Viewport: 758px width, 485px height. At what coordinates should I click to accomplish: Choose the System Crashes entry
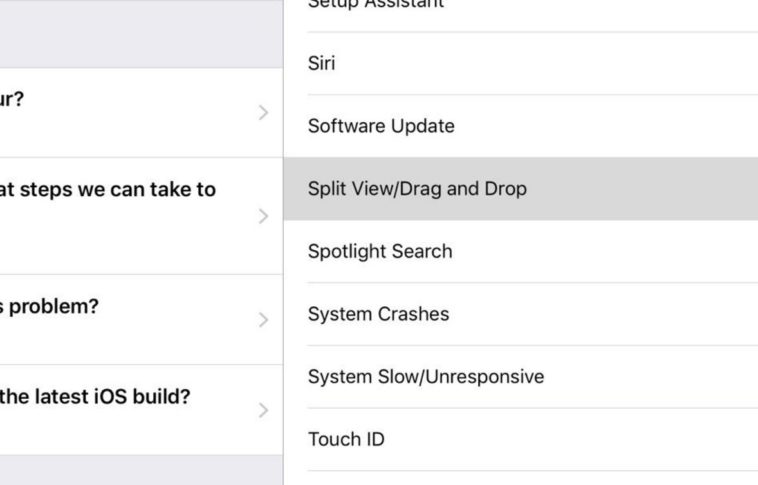pos(378,314)
